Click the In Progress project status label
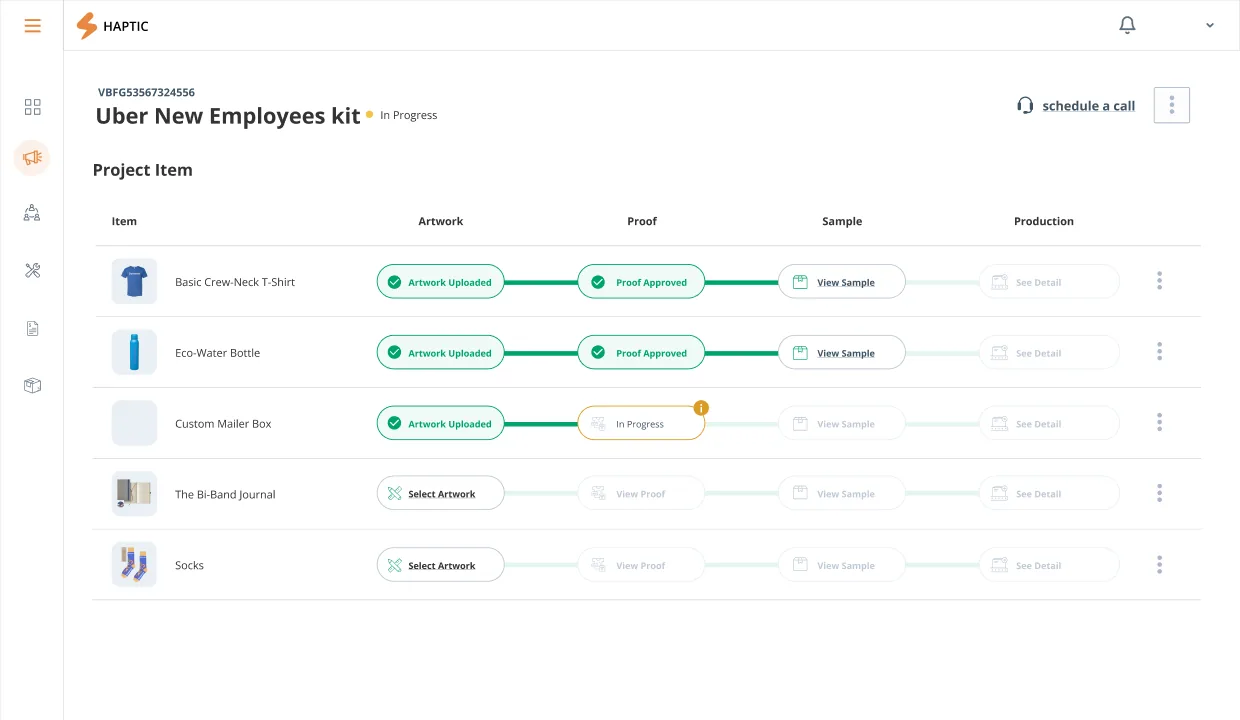The width and height of the screenshot is (1240, 720). (x=408, y=115)
